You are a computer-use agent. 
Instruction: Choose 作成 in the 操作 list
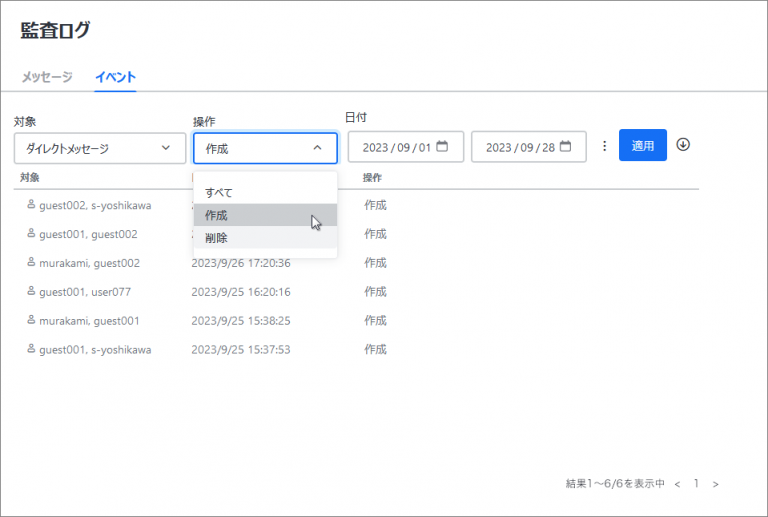[217, 215]
